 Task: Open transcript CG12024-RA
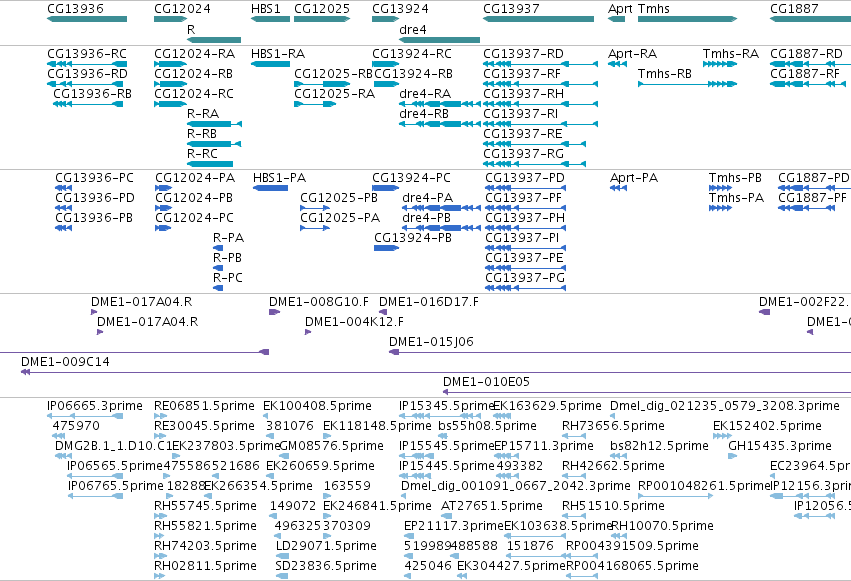click(x=194, y=54)
